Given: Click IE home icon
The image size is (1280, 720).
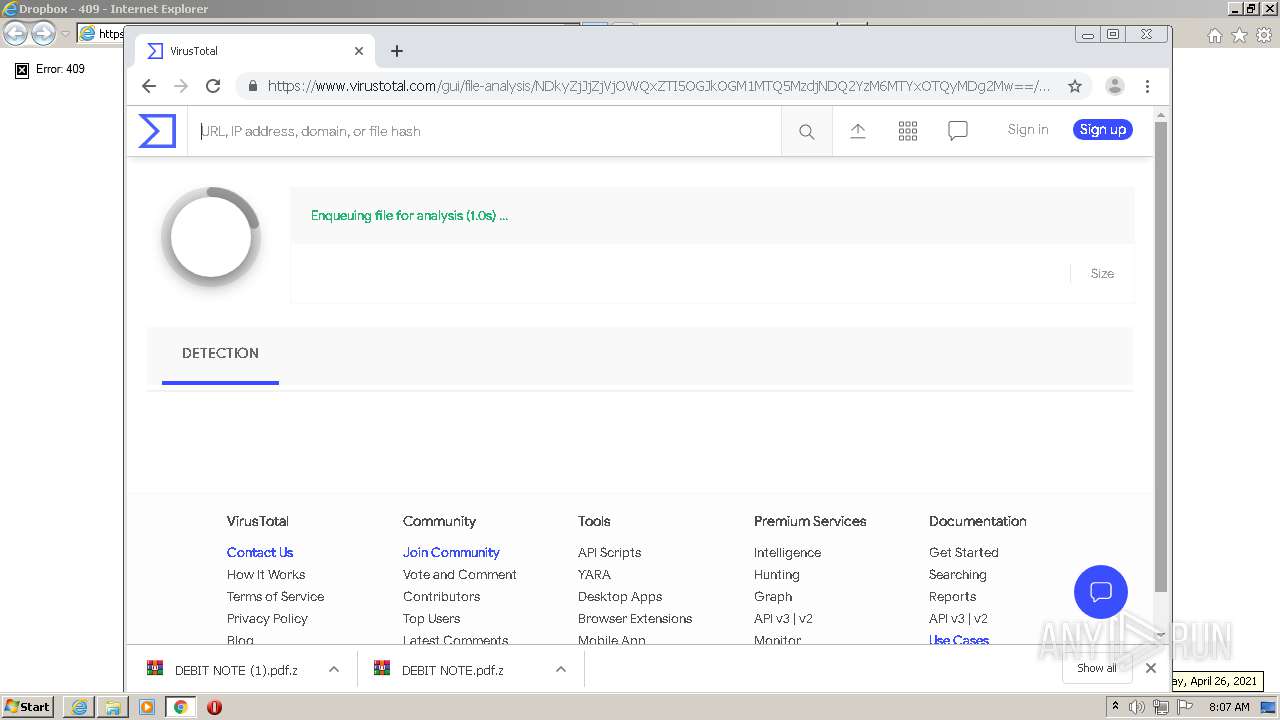Looking at the screenshot, I should tap(1214, 35).
